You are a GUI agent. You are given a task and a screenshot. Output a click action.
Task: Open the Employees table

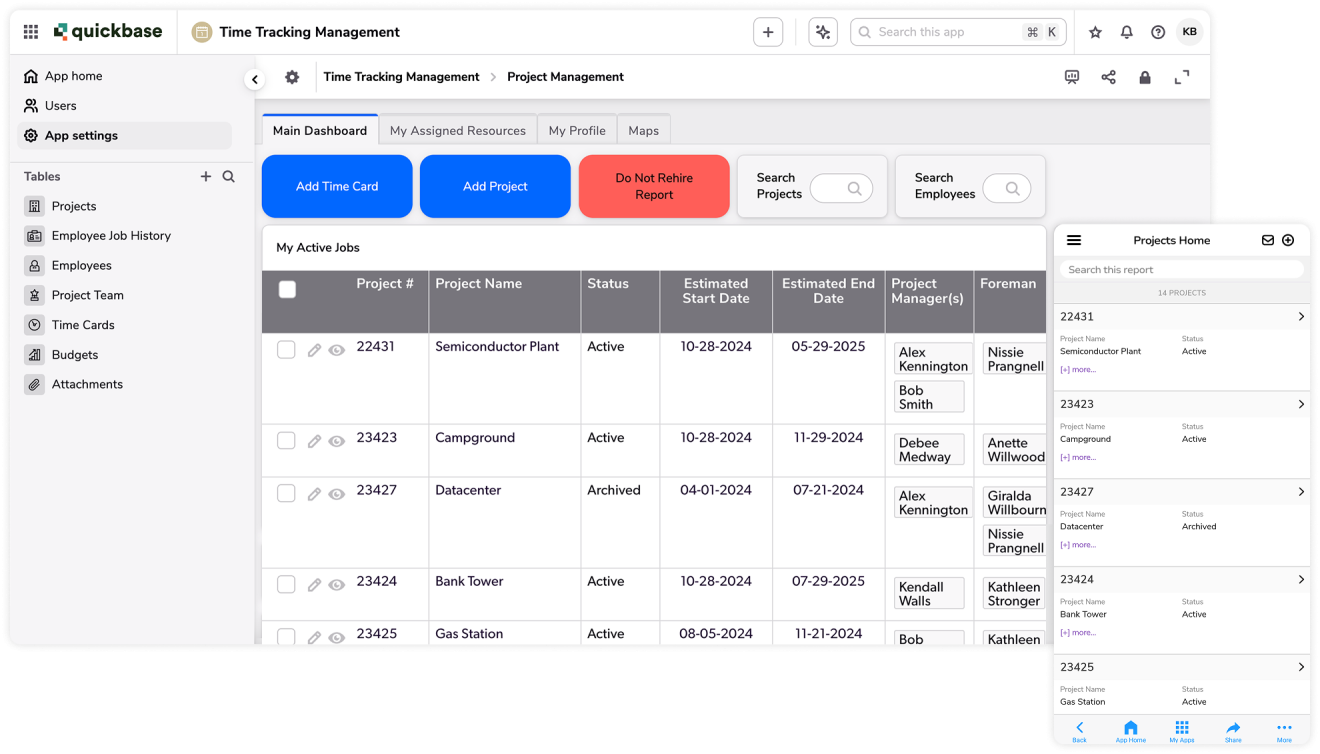(x=82, y=265)
